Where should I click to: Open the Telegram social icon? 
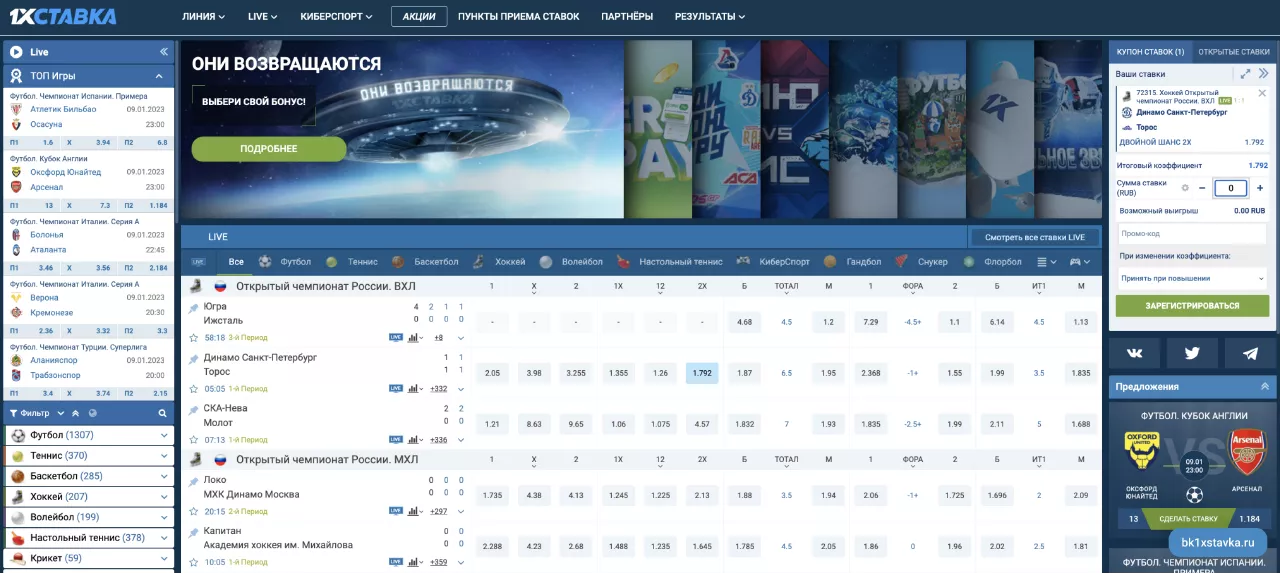1250,353
